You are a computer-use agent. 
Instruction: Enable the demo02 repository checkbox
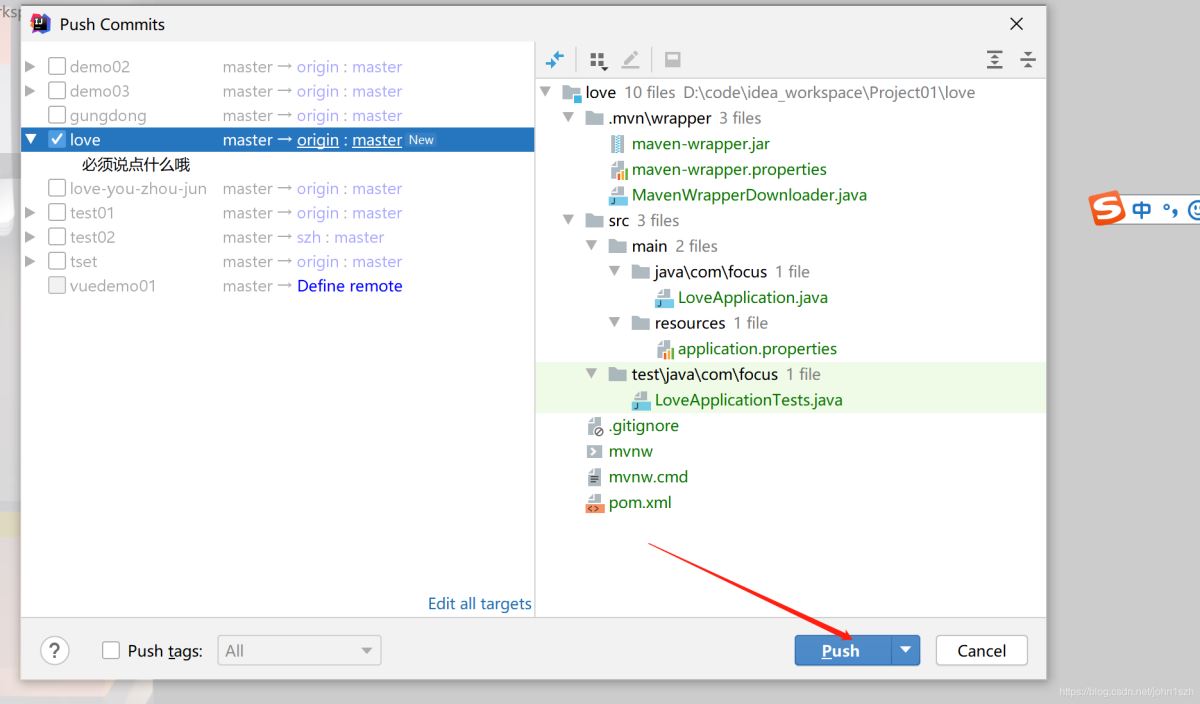pos(57,67)
